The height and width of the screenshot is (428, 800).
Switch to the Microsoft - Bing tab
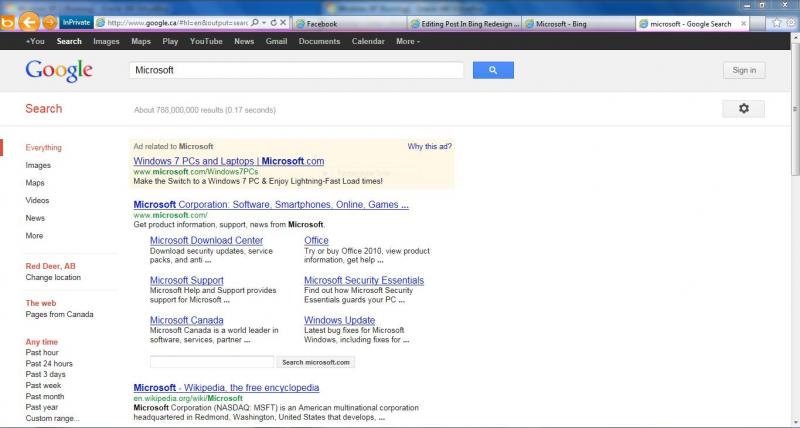(x=579, y=23)
